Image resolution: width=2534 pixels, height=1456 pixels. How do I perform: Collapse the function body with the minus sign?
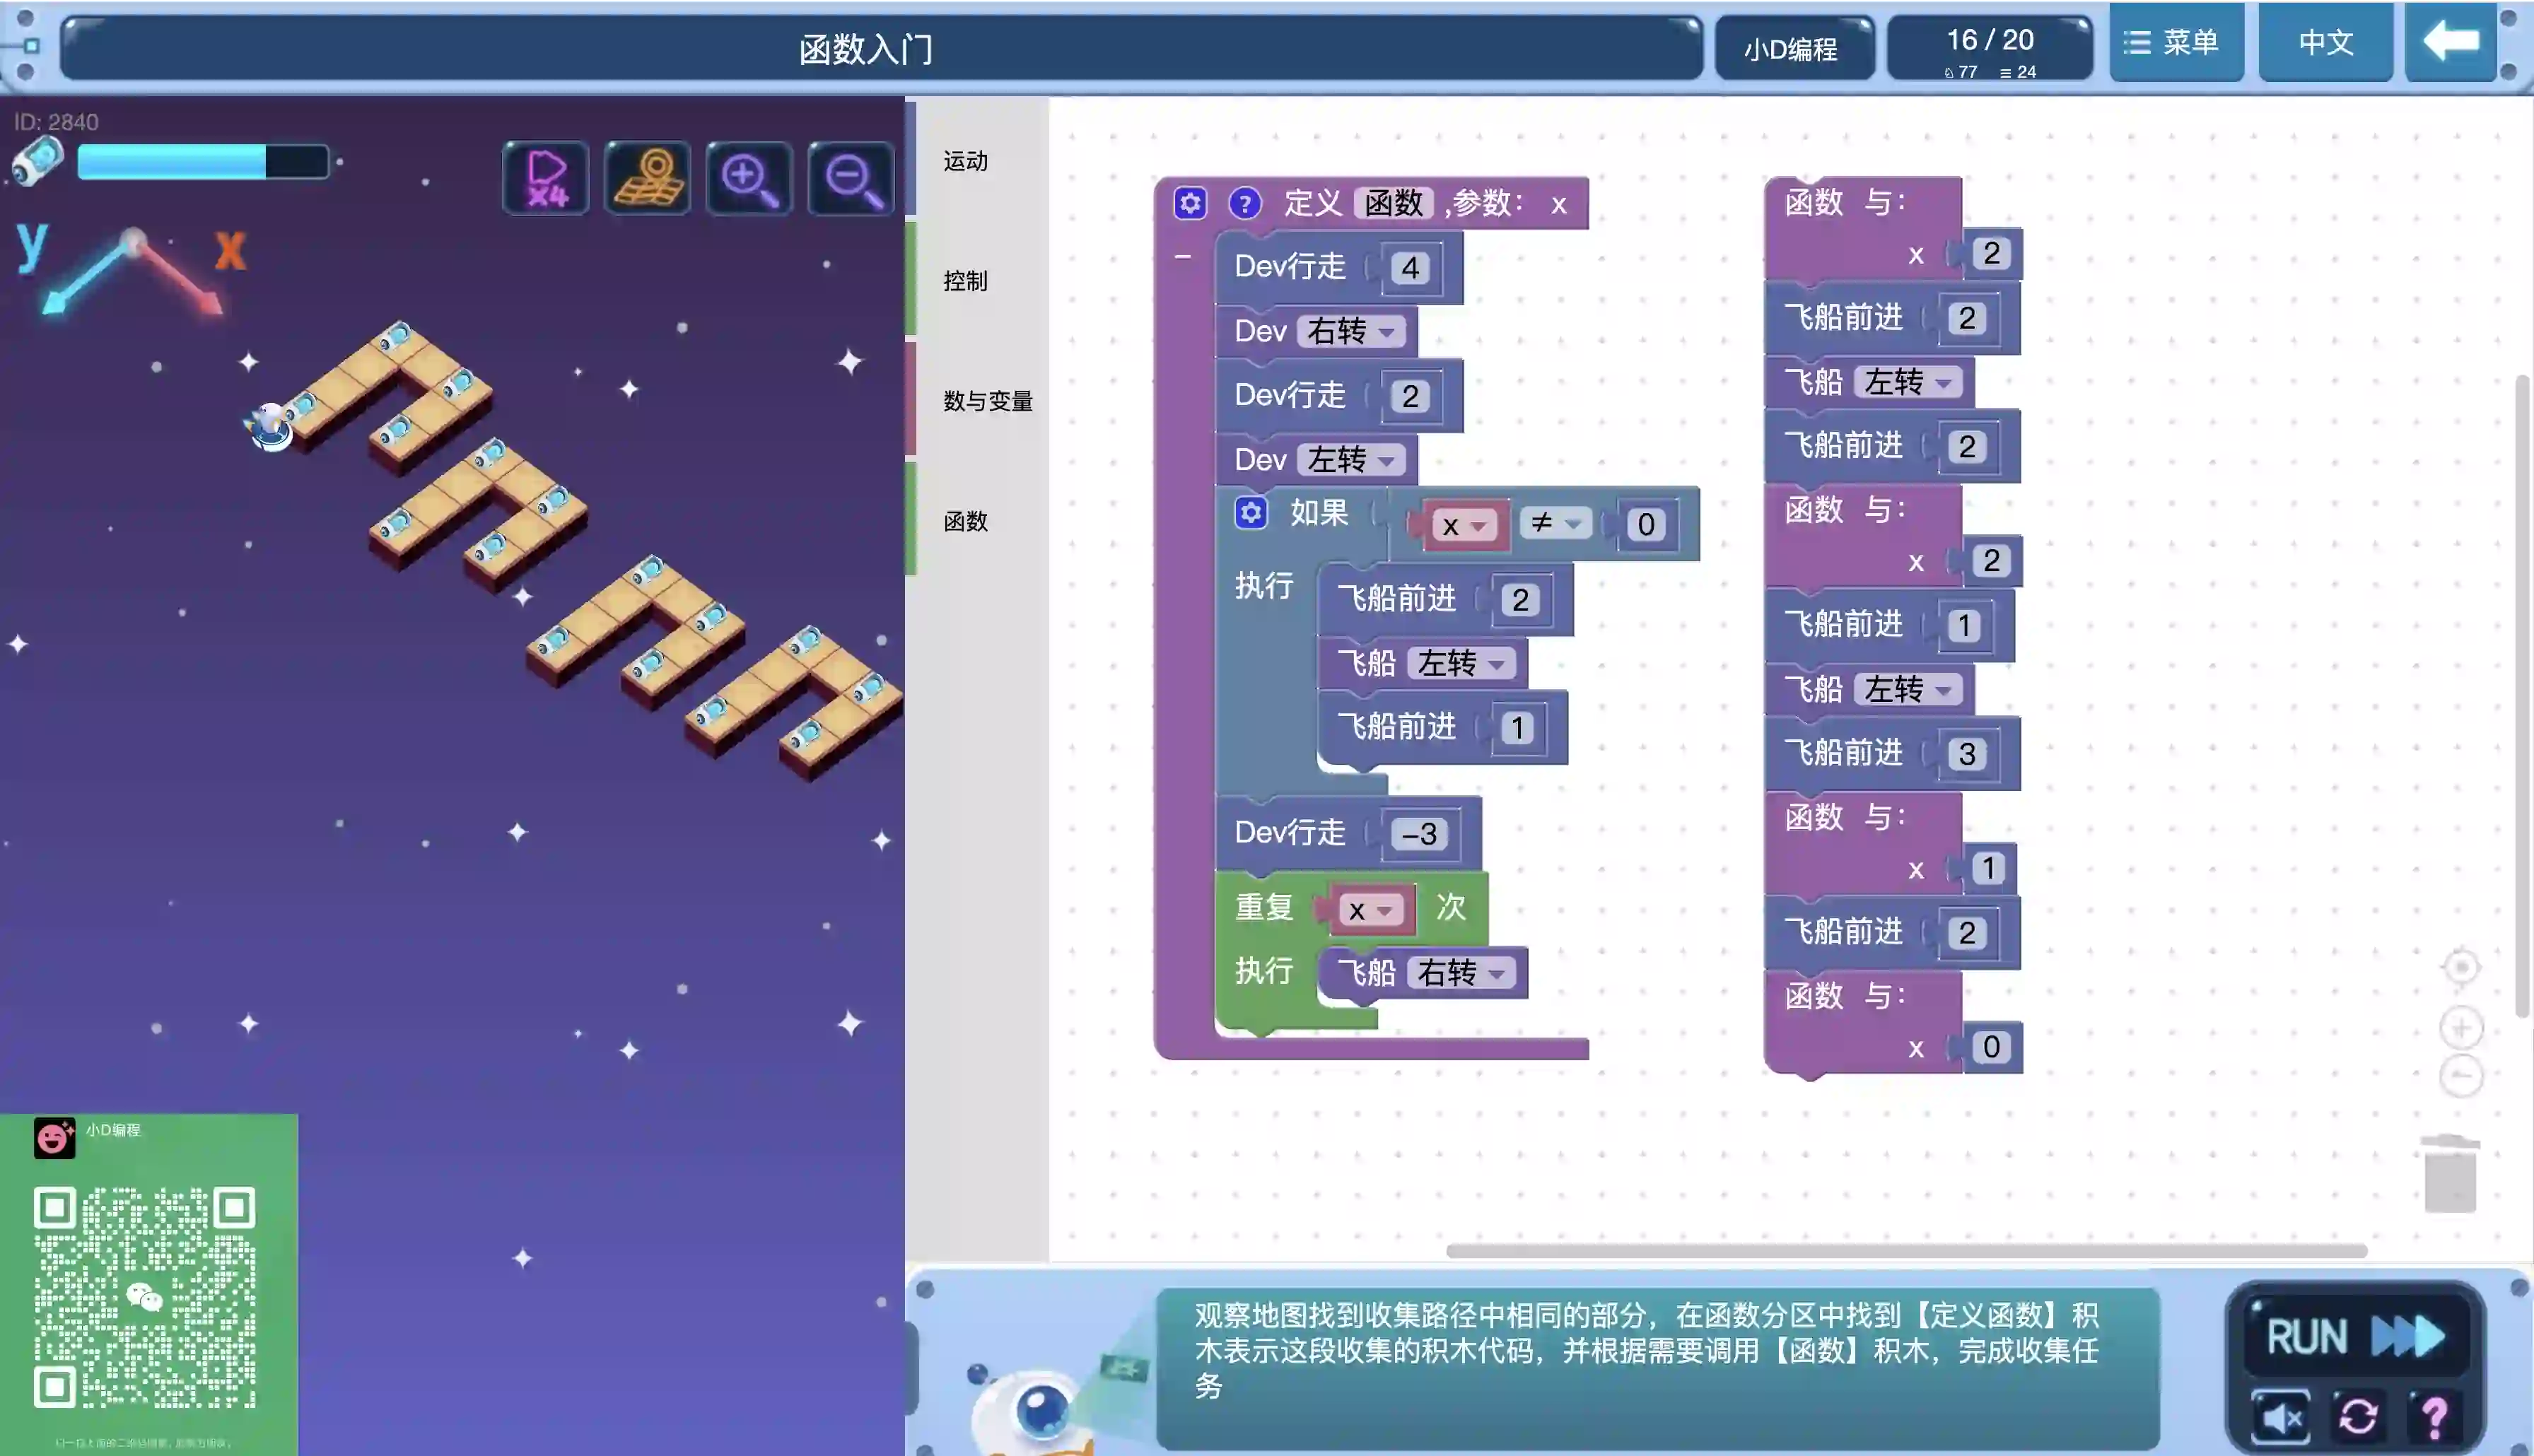pos(1182,257)
